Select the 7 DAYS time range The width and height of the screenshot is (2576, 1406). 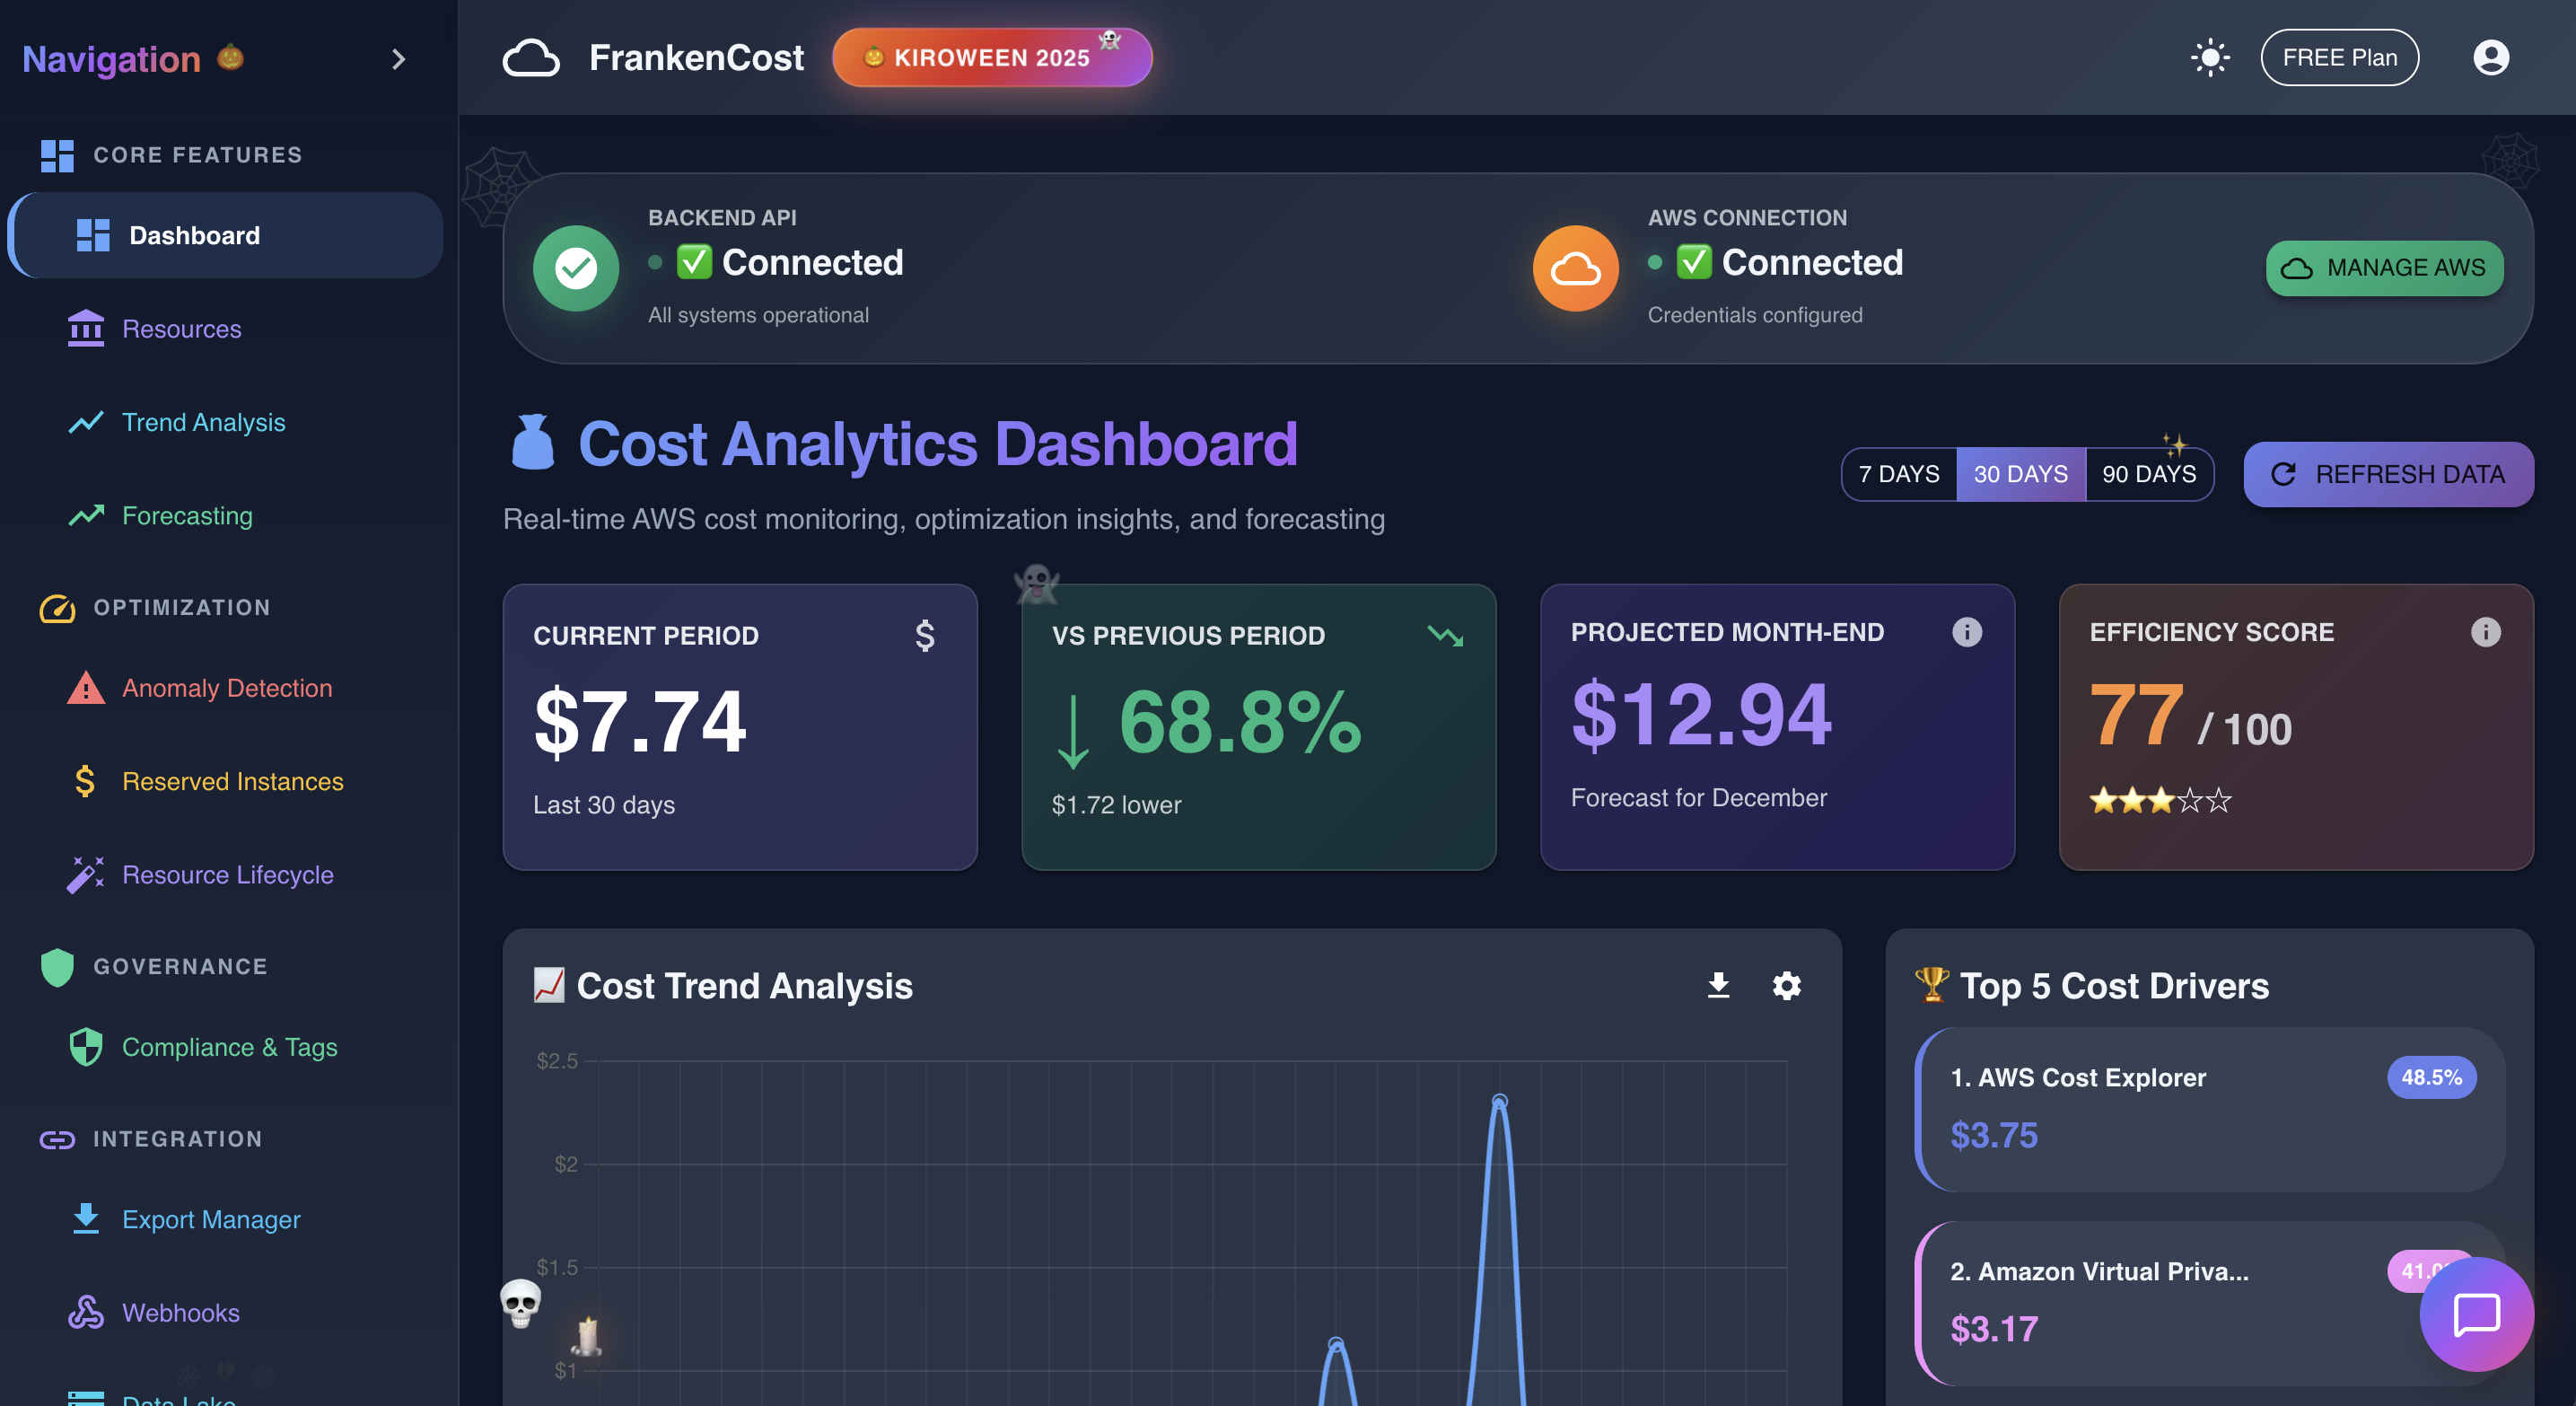(1898, 474)
